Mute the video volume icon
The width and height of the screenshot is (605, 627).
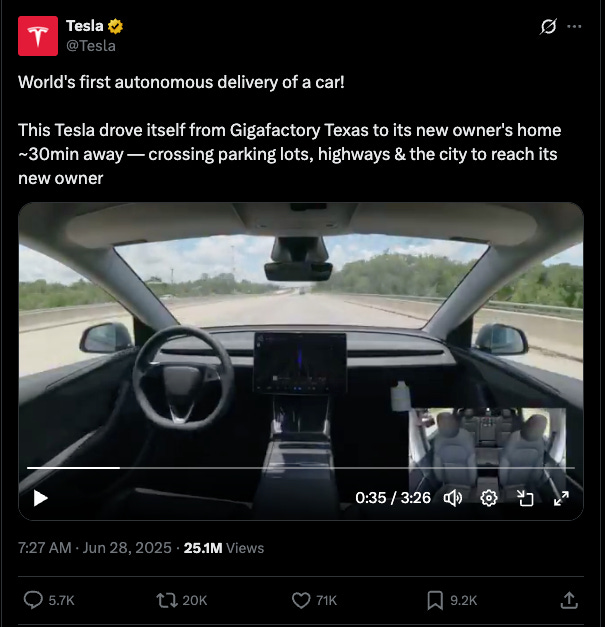(x=453, y=498)
